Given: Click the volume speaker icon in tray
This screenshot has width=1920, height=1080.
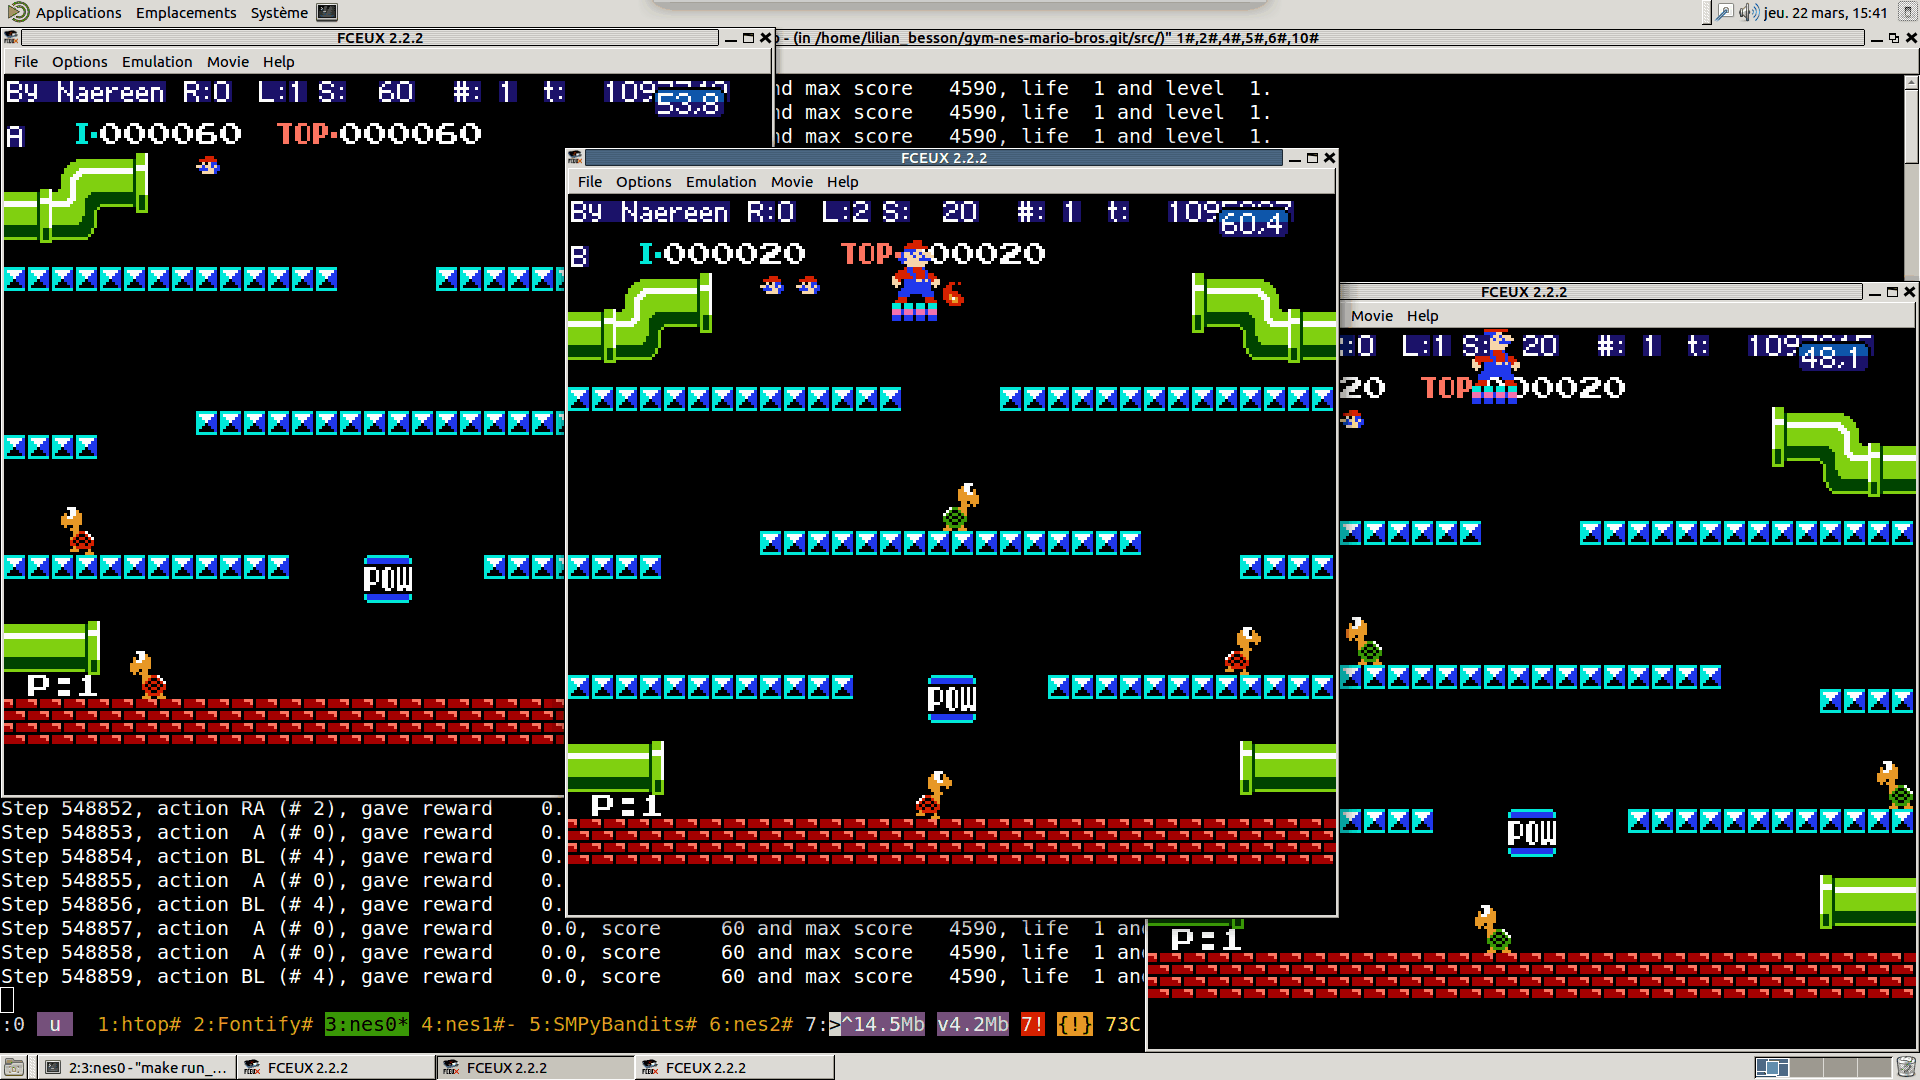Looking at the screenshot, I should 1747,12.
